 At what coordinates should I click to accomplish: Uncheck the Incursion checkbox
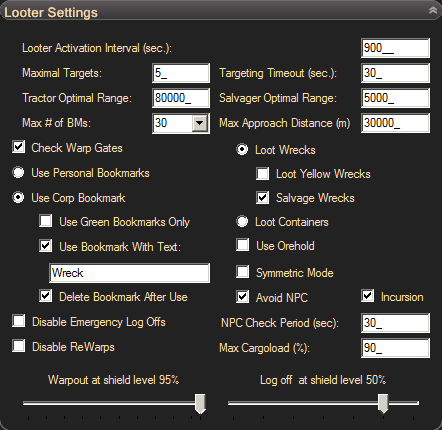[367, 296]
